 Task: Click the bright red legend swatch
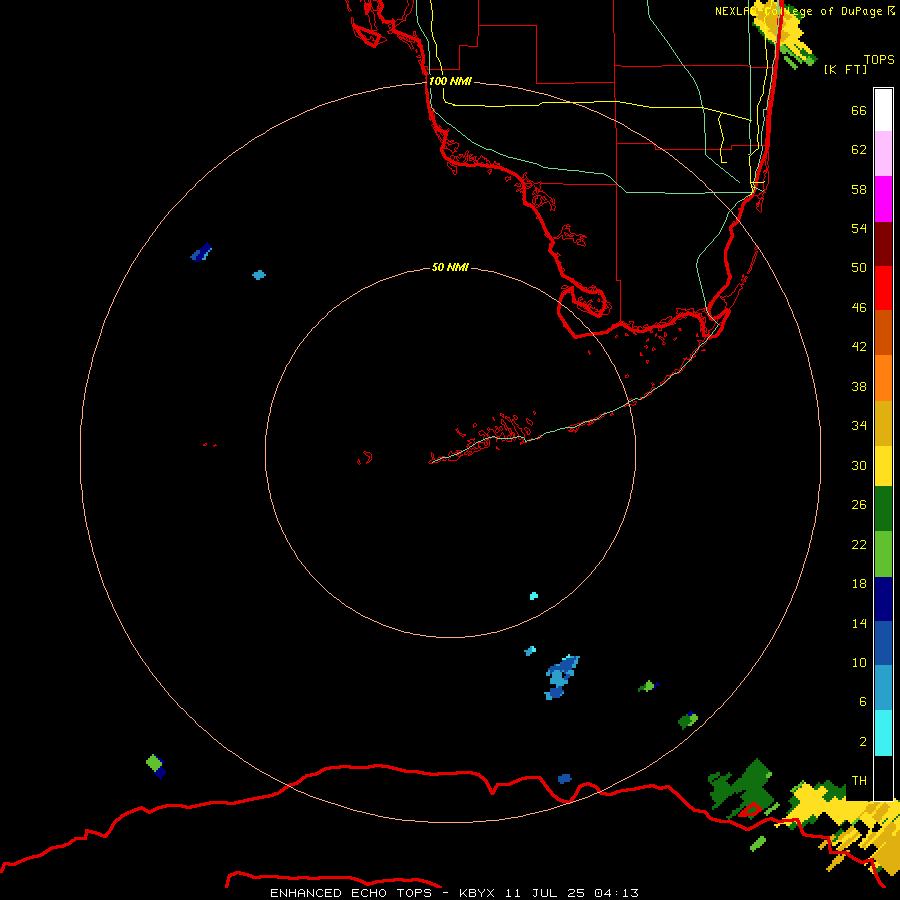pos(883,288)
